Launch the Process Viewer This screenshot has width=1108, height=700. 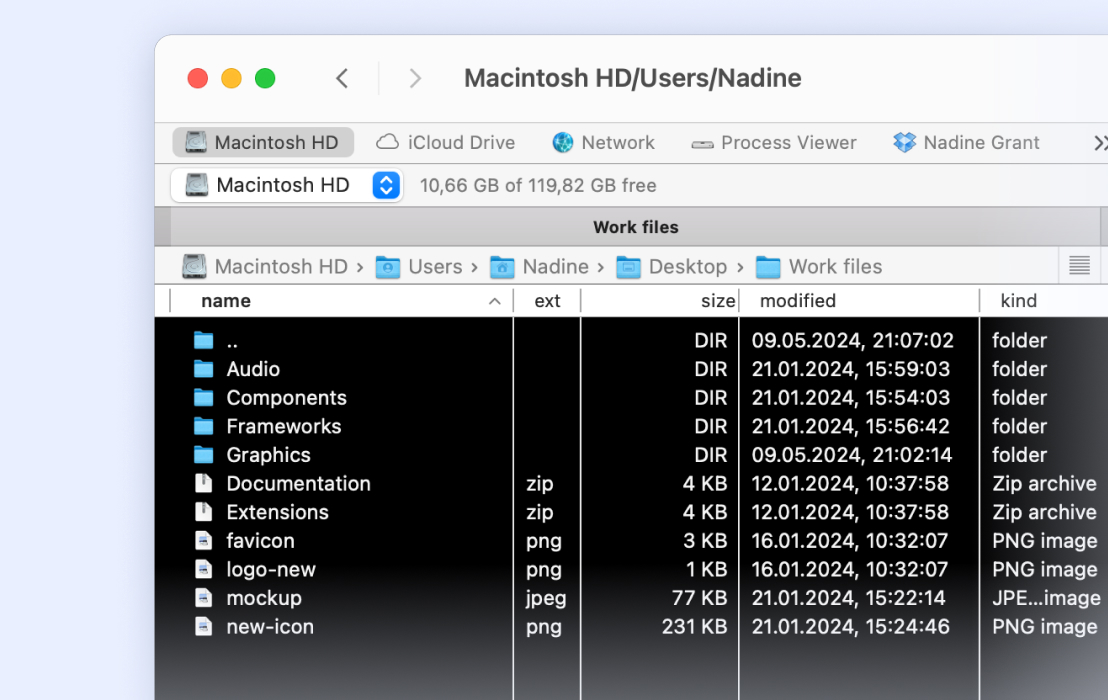pos(773,142)
